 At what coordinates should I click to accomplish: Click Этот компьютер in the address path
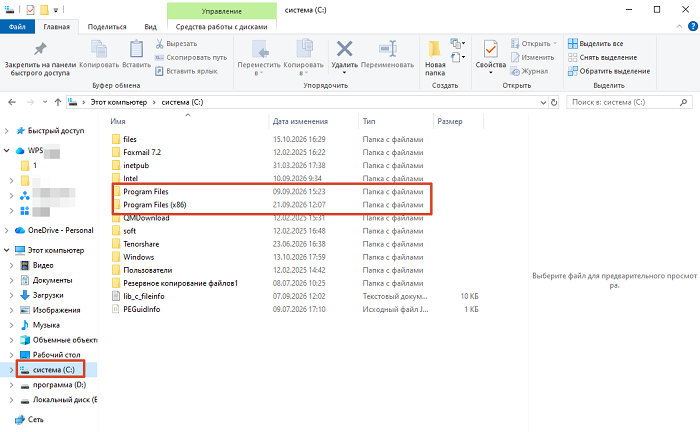pos(119,102)
